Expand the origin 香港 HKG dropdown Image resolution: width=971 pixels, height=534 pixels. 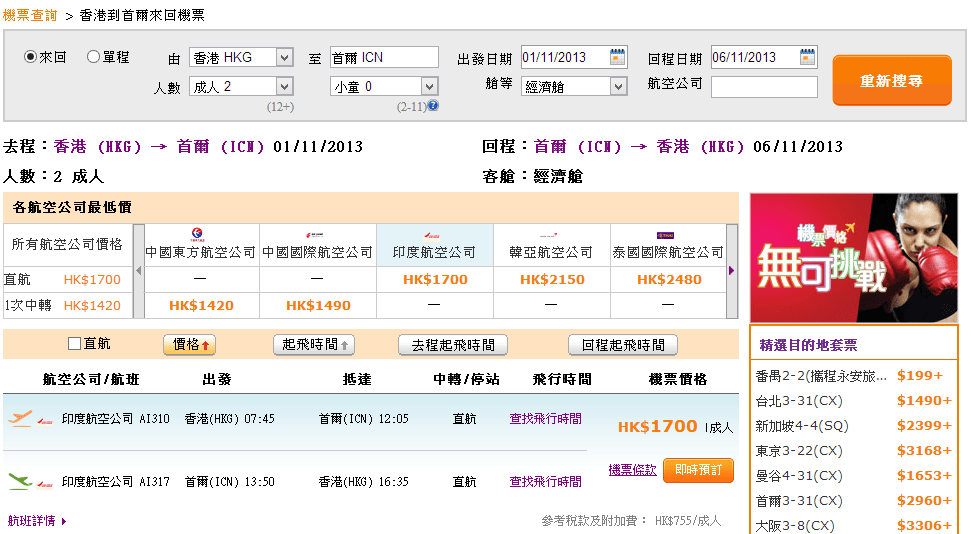click(284, 57)
